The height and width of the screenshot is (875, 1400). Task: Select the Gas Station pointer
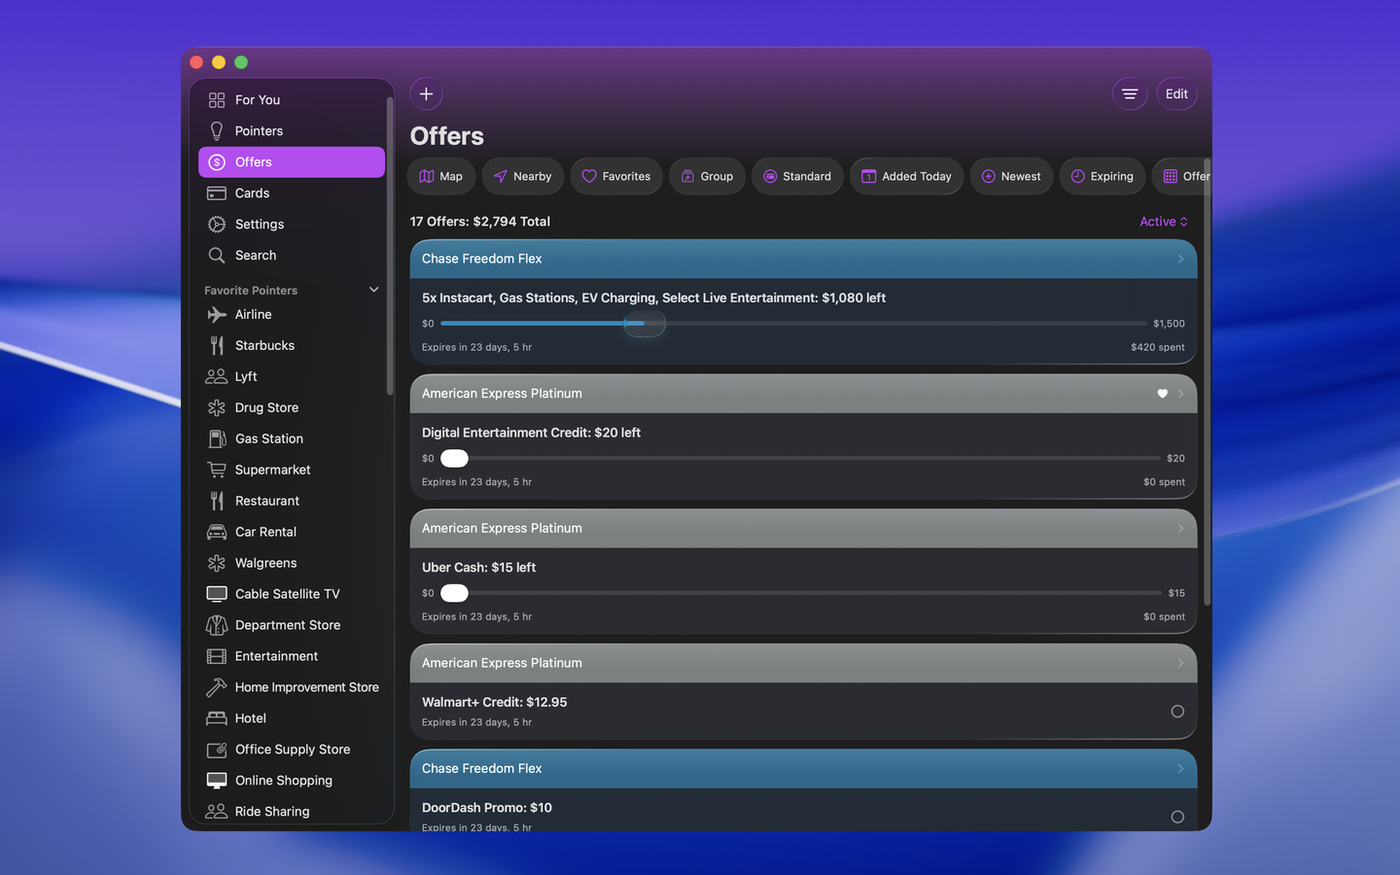pos(268,439)
